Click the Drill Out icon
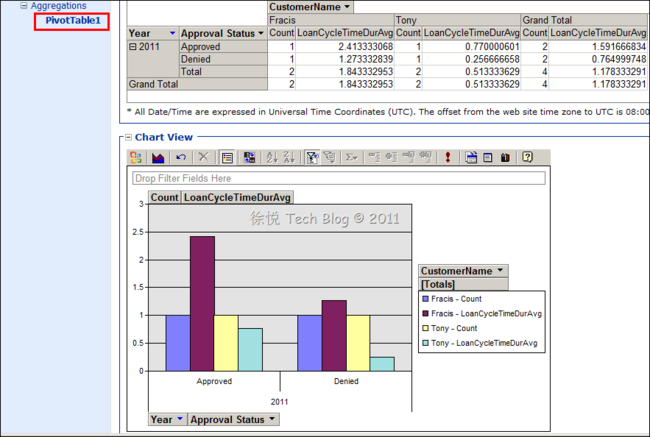 (x=408, y=158)
